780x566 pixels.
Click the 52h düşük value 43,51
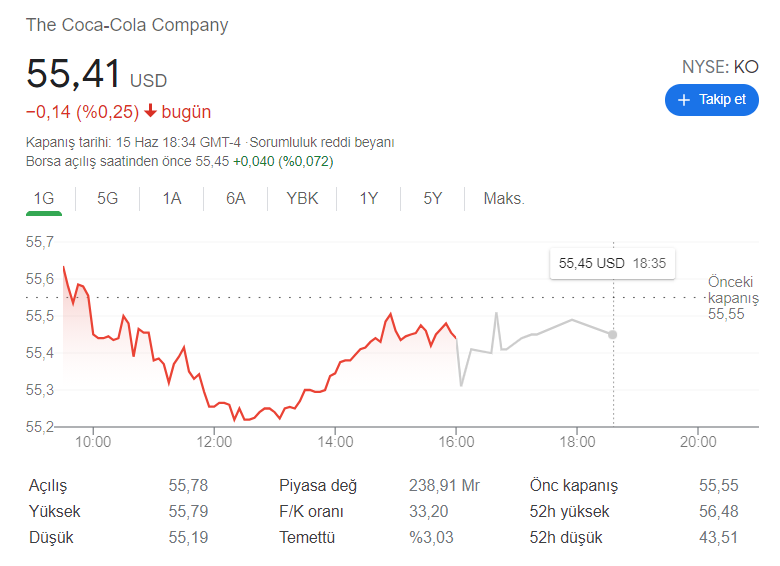[719, 537]
